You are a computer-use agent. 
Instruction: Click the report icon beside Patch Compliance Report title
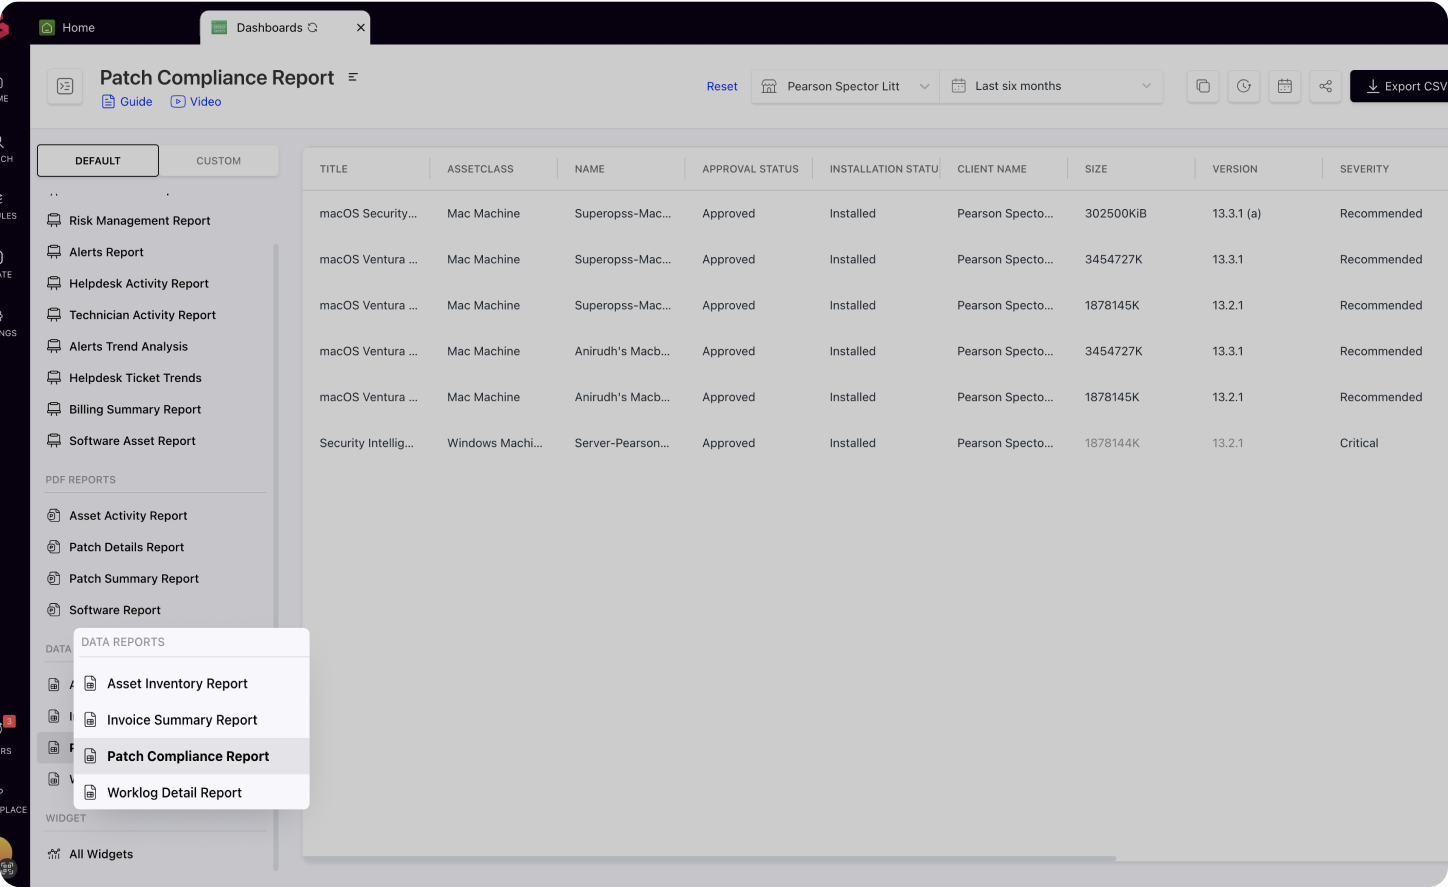64,87
